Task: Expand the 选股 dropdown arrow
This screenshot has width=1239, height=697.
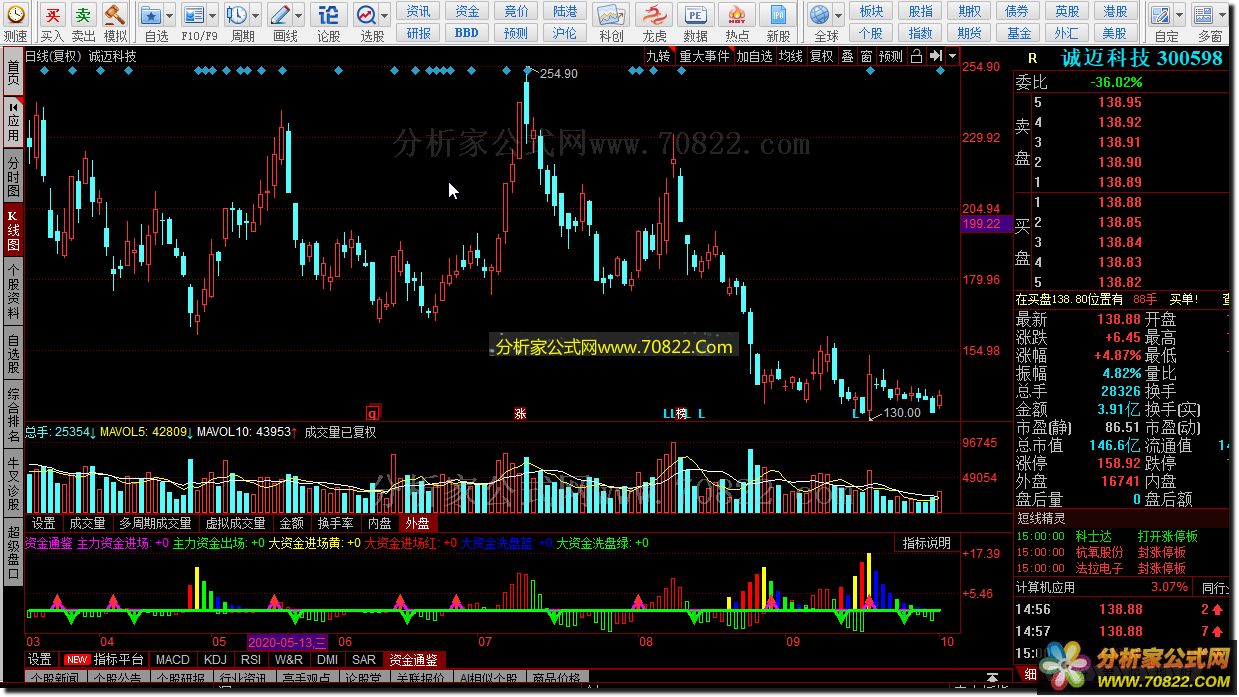Action: [x=385, y=15]
